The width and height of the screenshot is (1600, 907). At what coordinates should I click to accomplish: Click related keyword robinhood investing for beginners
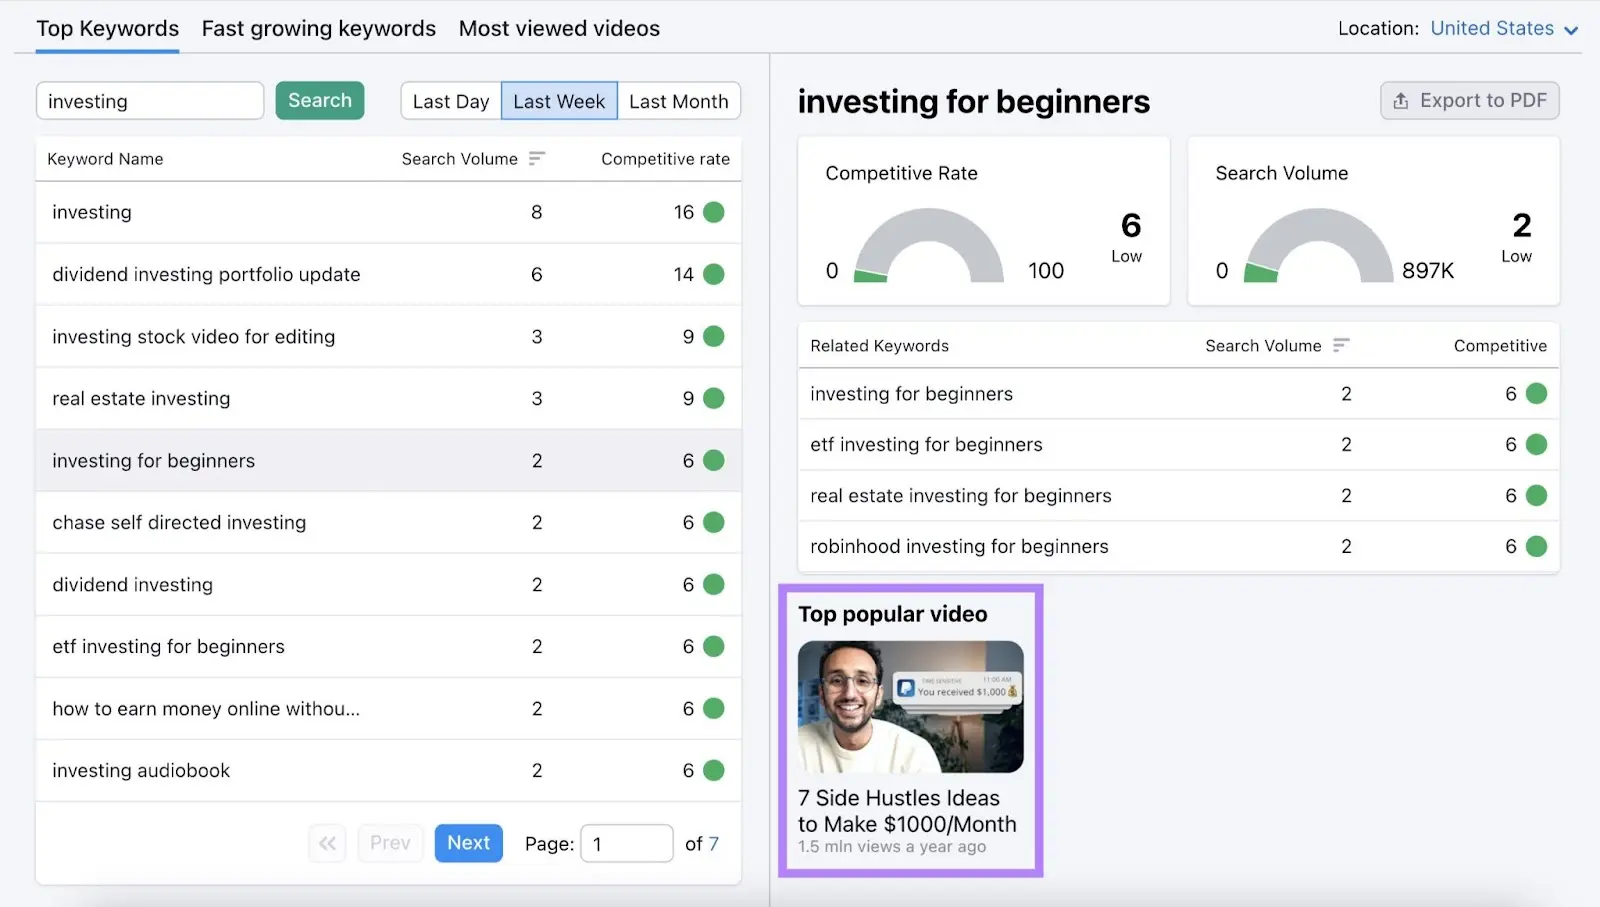(1178, 546)
